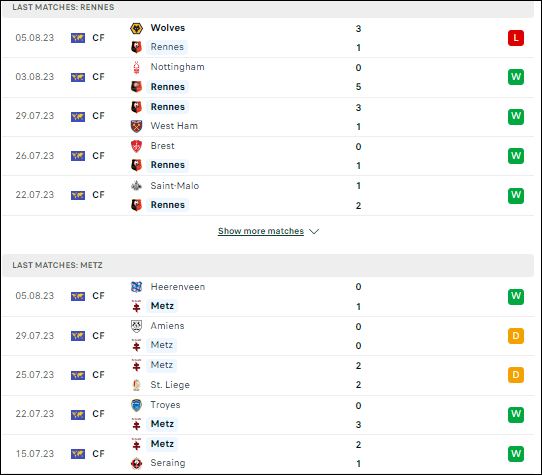This screenshot has height=475, width=542.
Task: Click the Amiens club crest icon
Action: 136,326
